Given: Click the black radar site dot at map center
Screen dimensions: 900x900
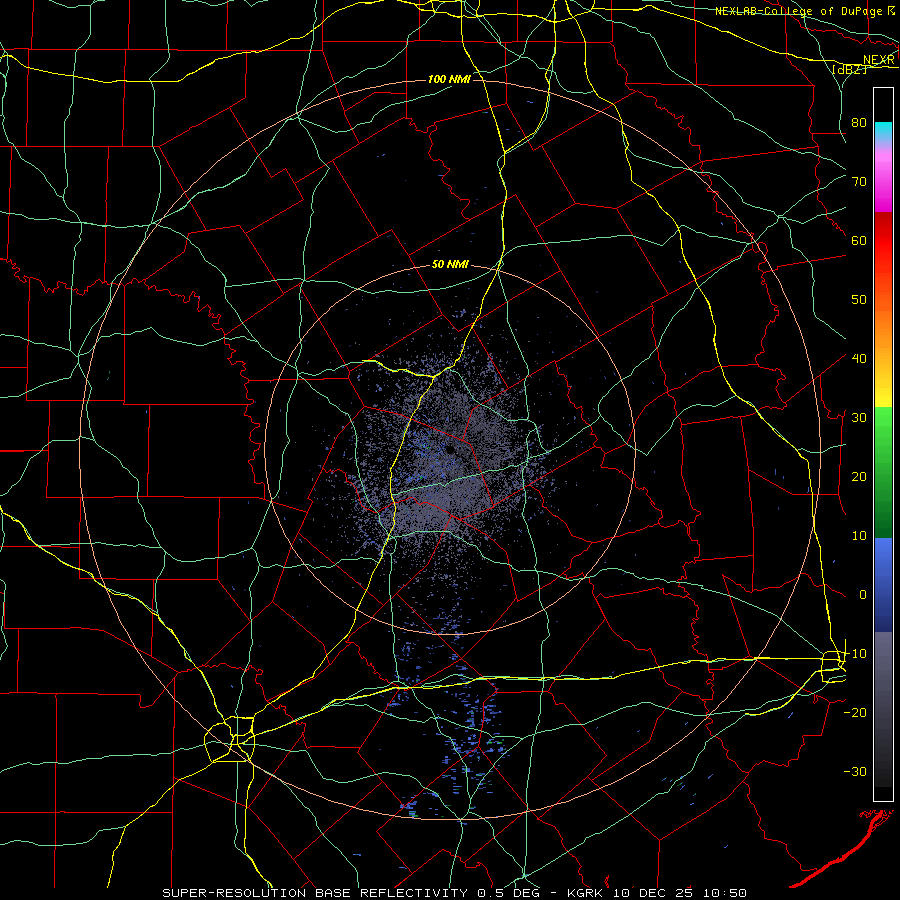Looking at the screenshot, I should pyautogui.click(x=451, y=449).
